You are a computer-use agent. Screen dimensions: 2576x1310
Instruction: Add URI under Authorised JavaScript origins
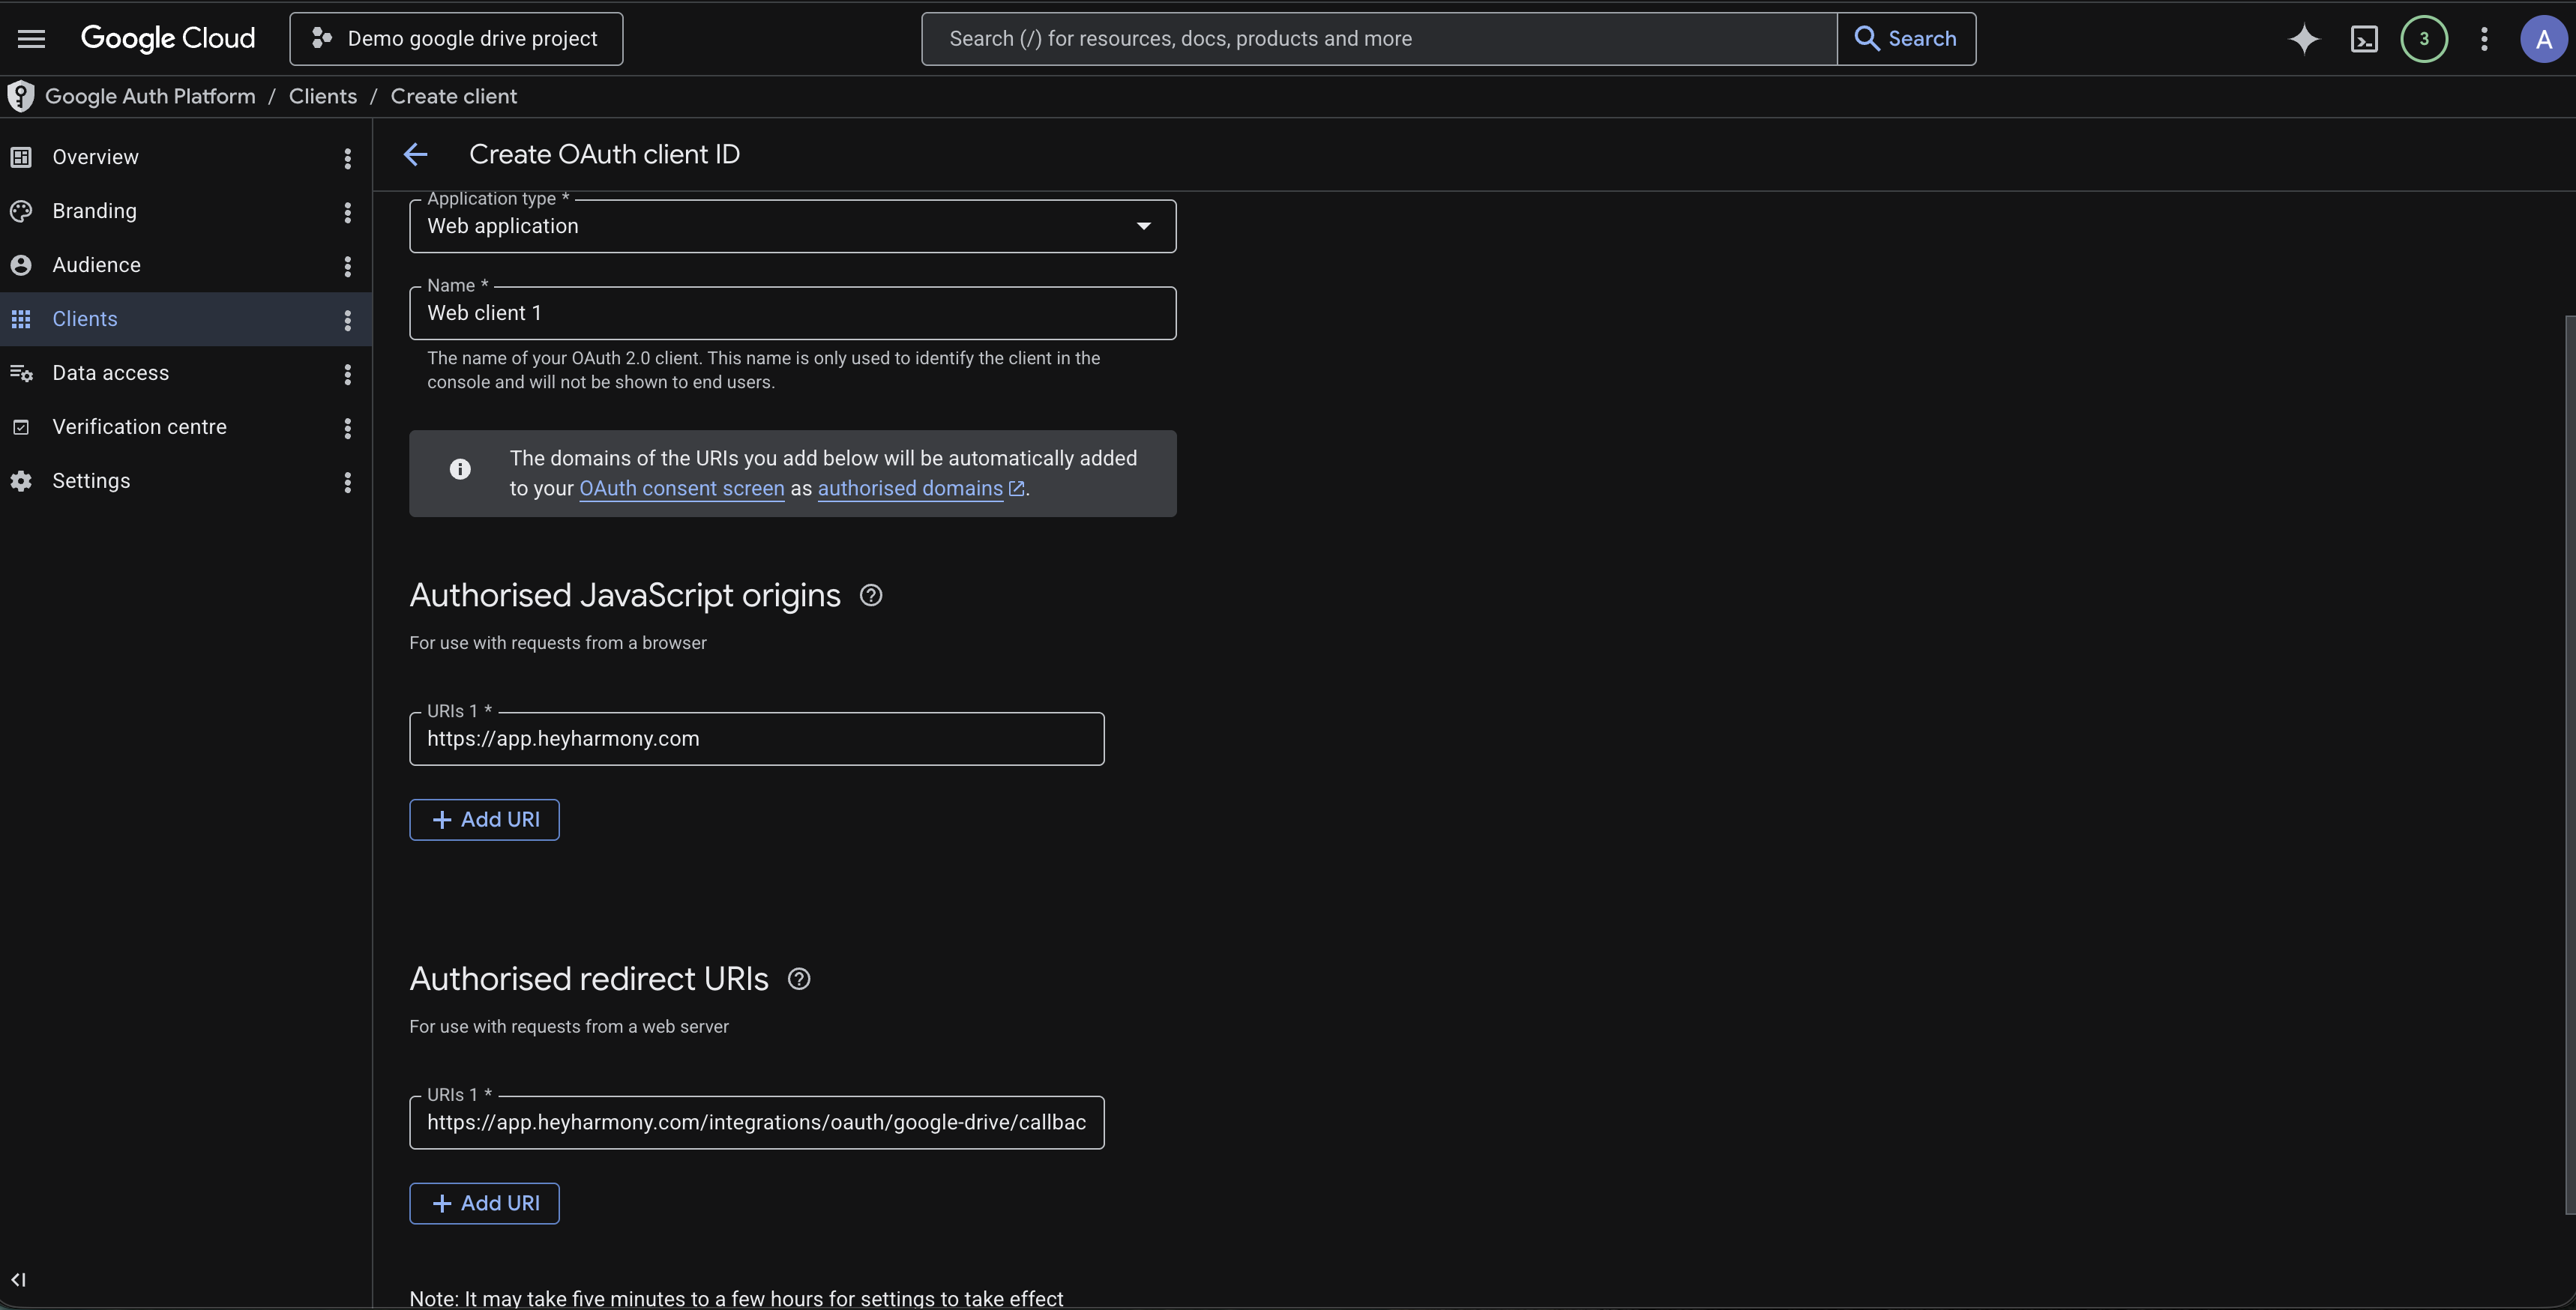pyautogui.click(x=484, y=820)
